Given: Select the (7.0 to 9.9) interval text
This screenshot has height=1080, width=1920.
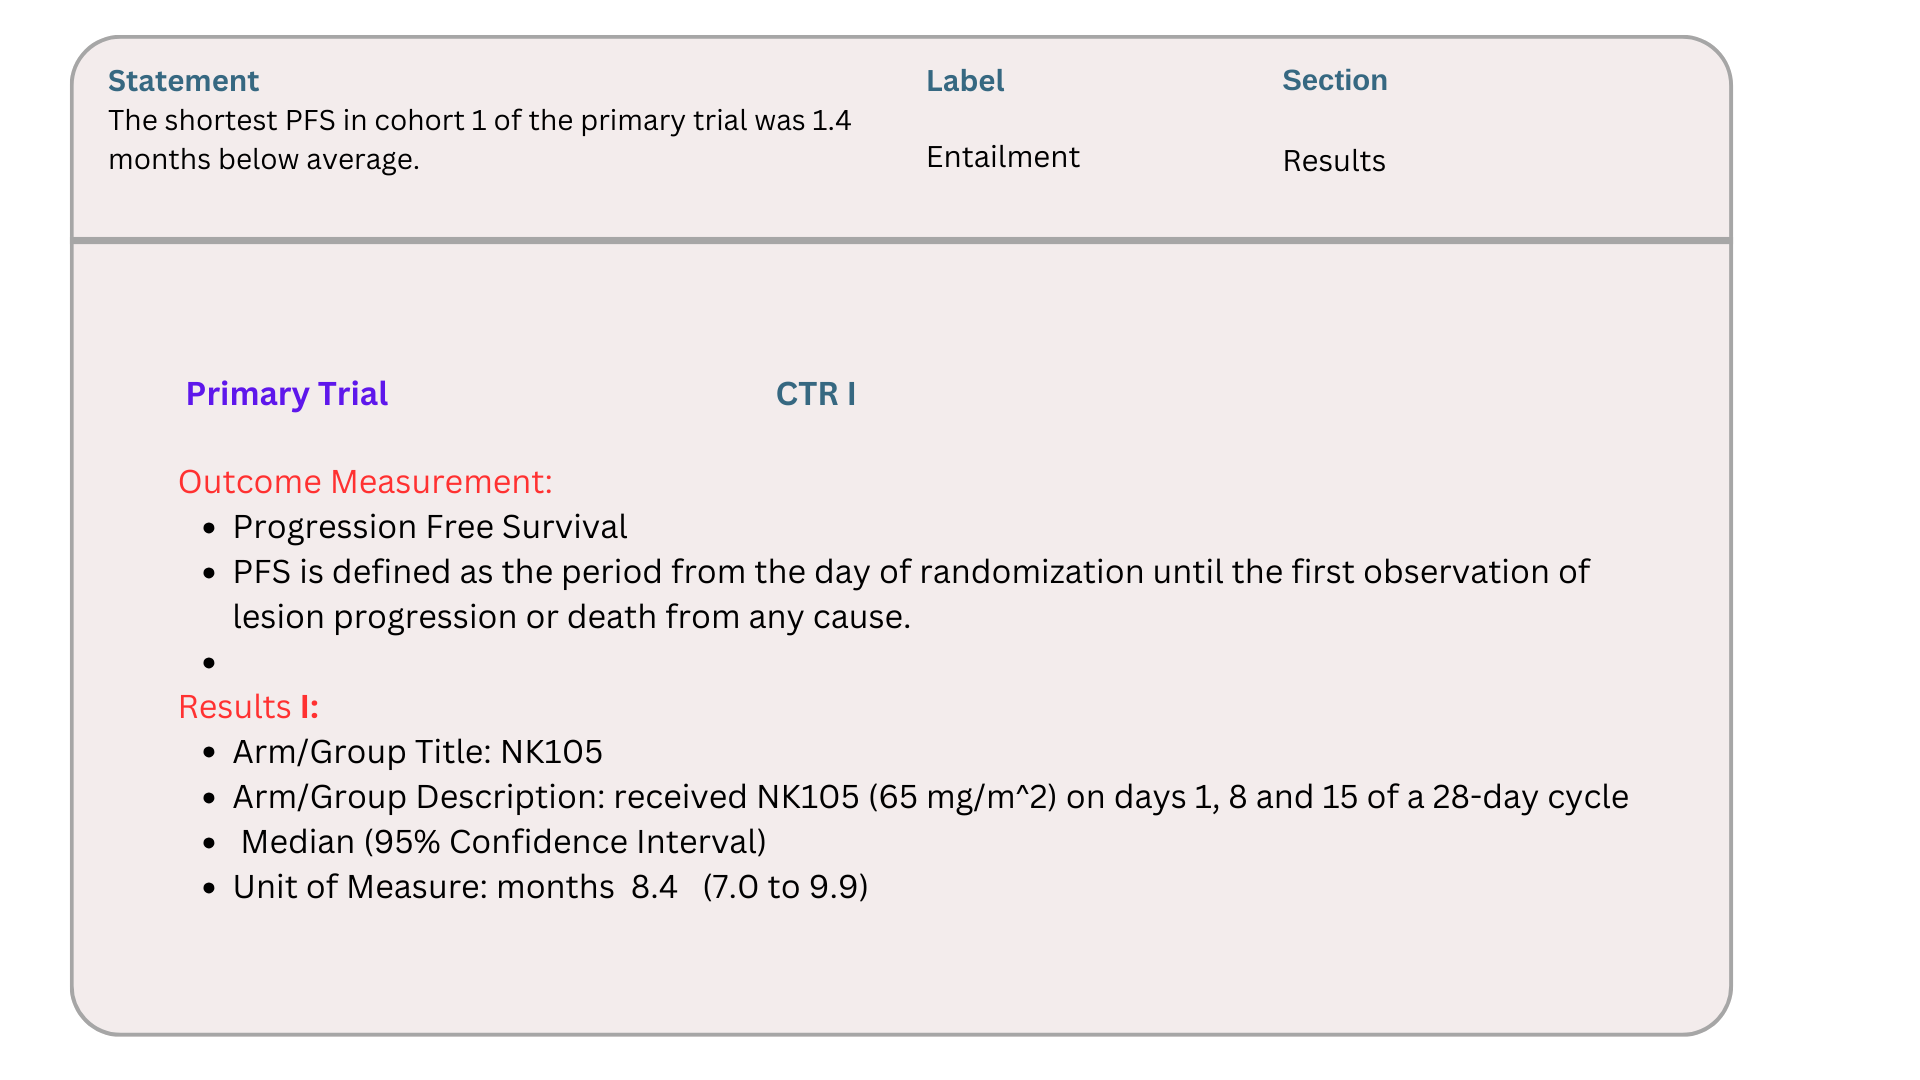Looking at the screenshot, I should [785, 887].
